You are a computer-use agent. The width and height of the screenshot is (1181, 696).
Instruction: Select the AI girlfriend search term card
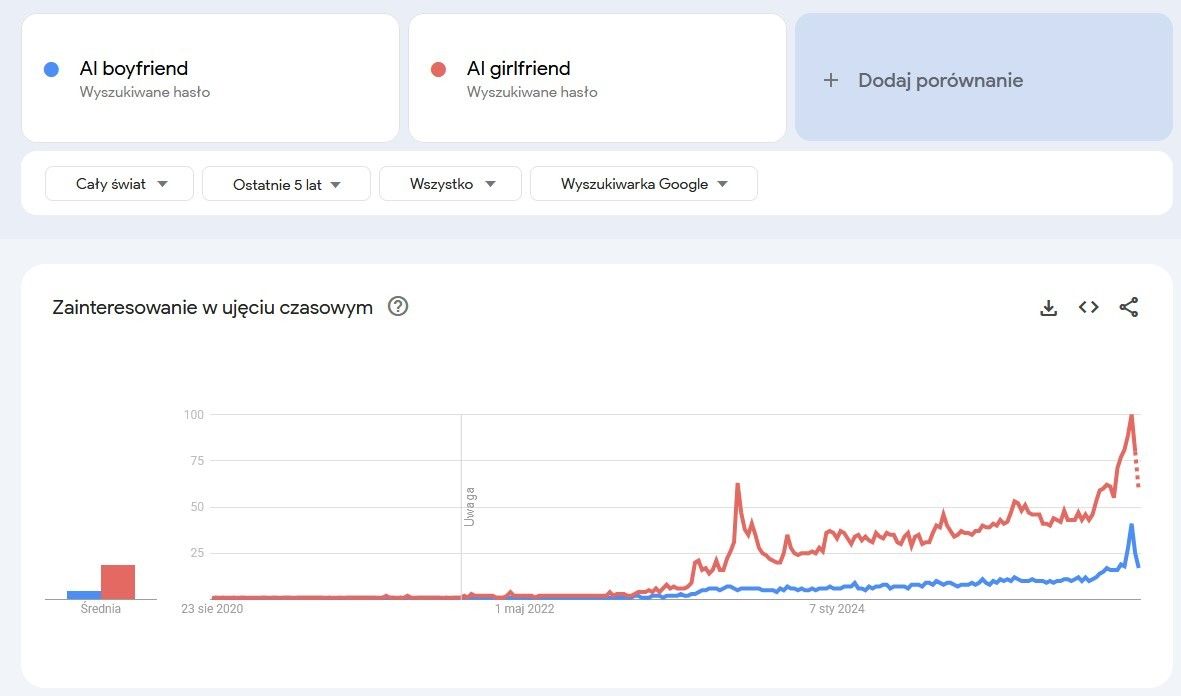[597, 78]
